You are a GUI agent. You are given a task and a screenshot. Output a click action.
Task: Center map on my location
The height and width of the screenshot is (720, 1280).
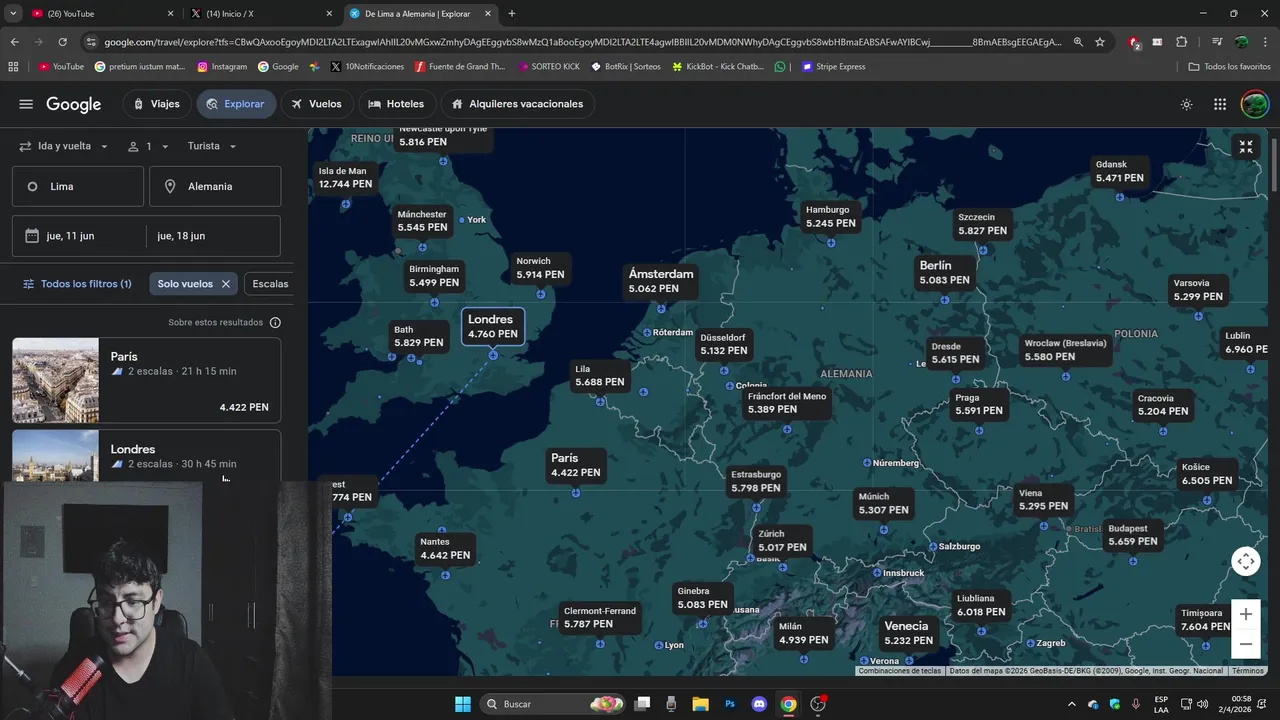(x=1246, y=561)
